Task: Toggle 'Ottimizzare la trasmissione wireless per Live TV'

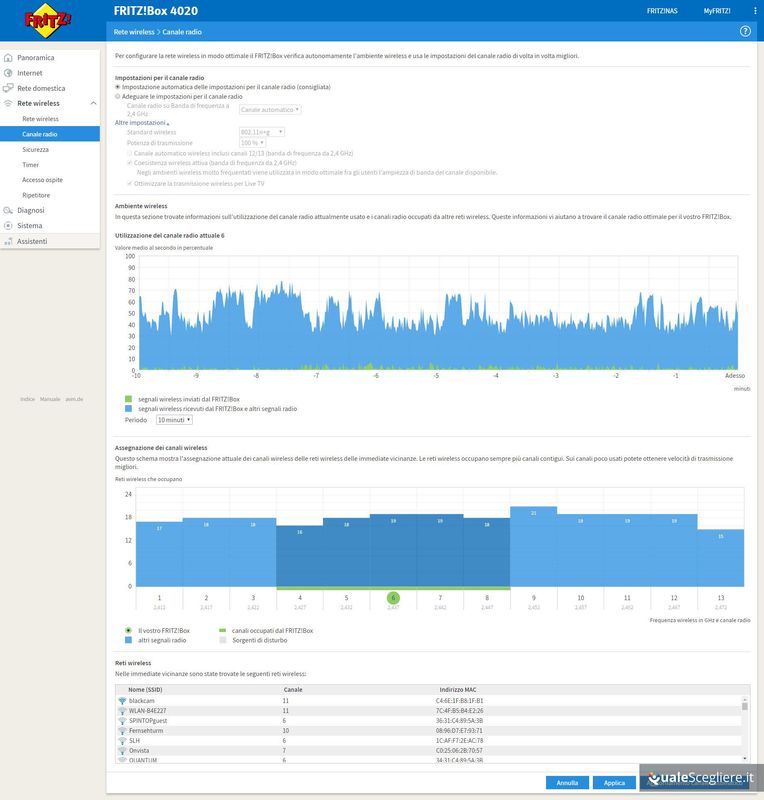Action: (x=130, y=183)
